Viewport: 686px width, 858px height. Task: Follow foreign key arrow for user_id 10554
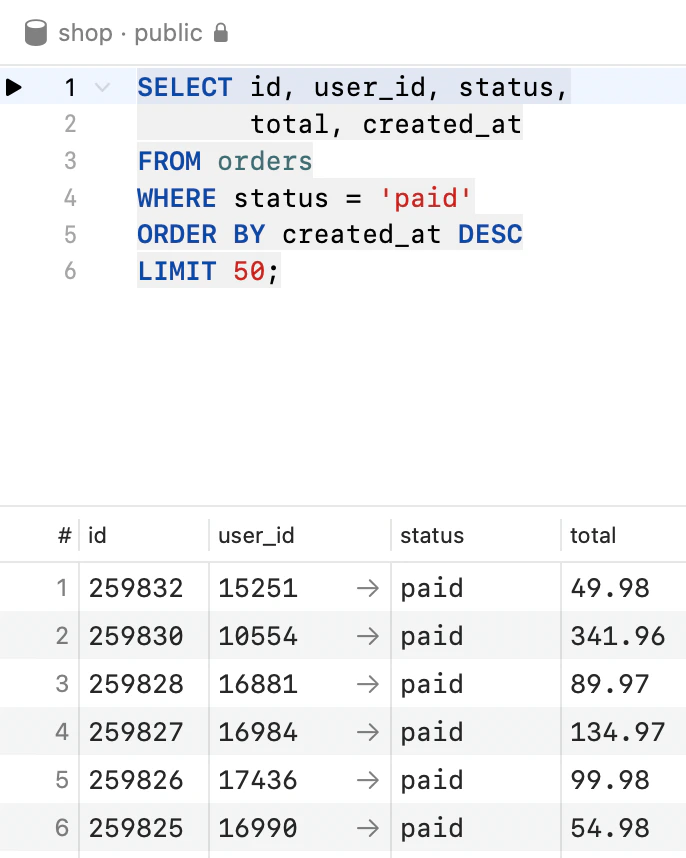(x=368, y=636)
